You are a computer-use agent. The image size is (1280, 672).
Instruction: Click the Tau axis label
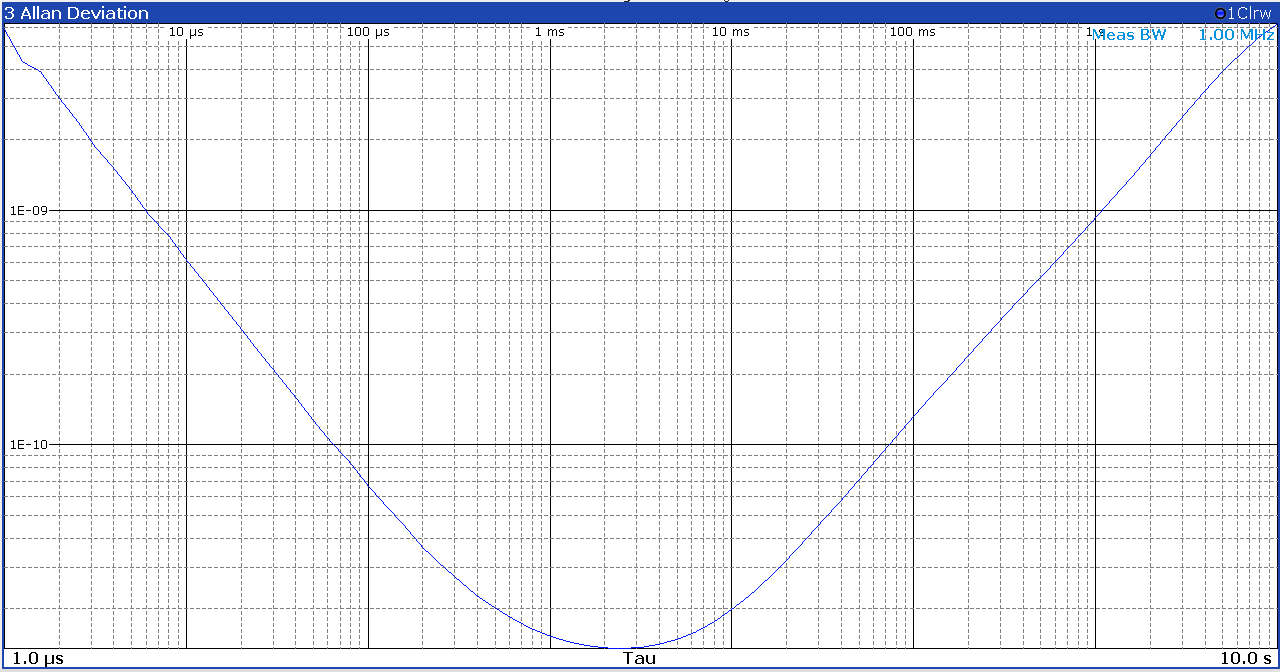tap(640, 658)
